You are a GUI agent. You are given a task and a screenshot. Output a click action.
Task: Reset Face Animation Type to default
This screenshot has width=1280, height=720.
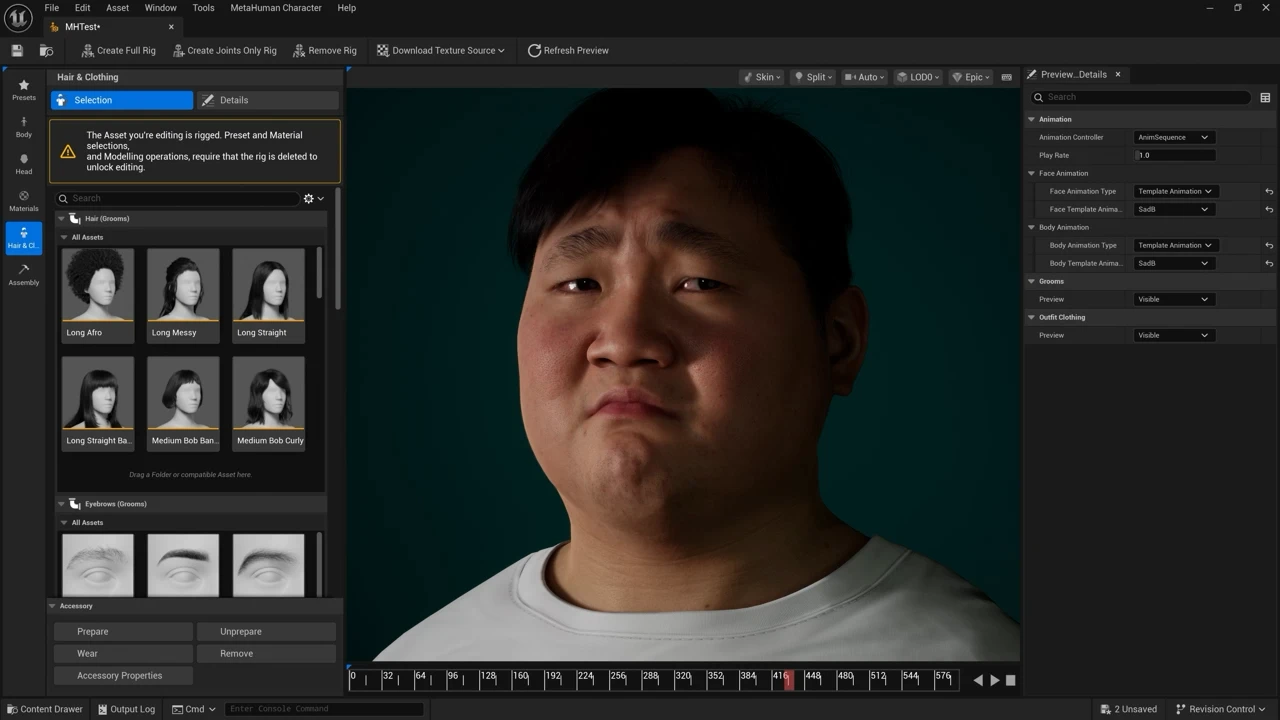point(1269,191)
